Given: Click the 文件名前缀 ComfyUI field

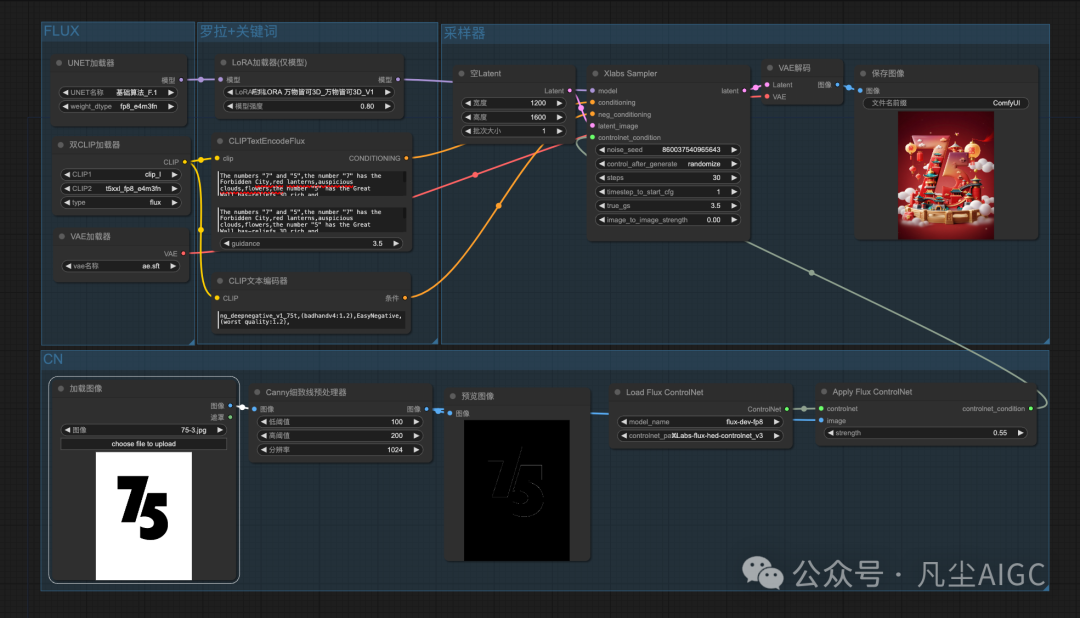Looking at the screenshot, I should point(946,103).
